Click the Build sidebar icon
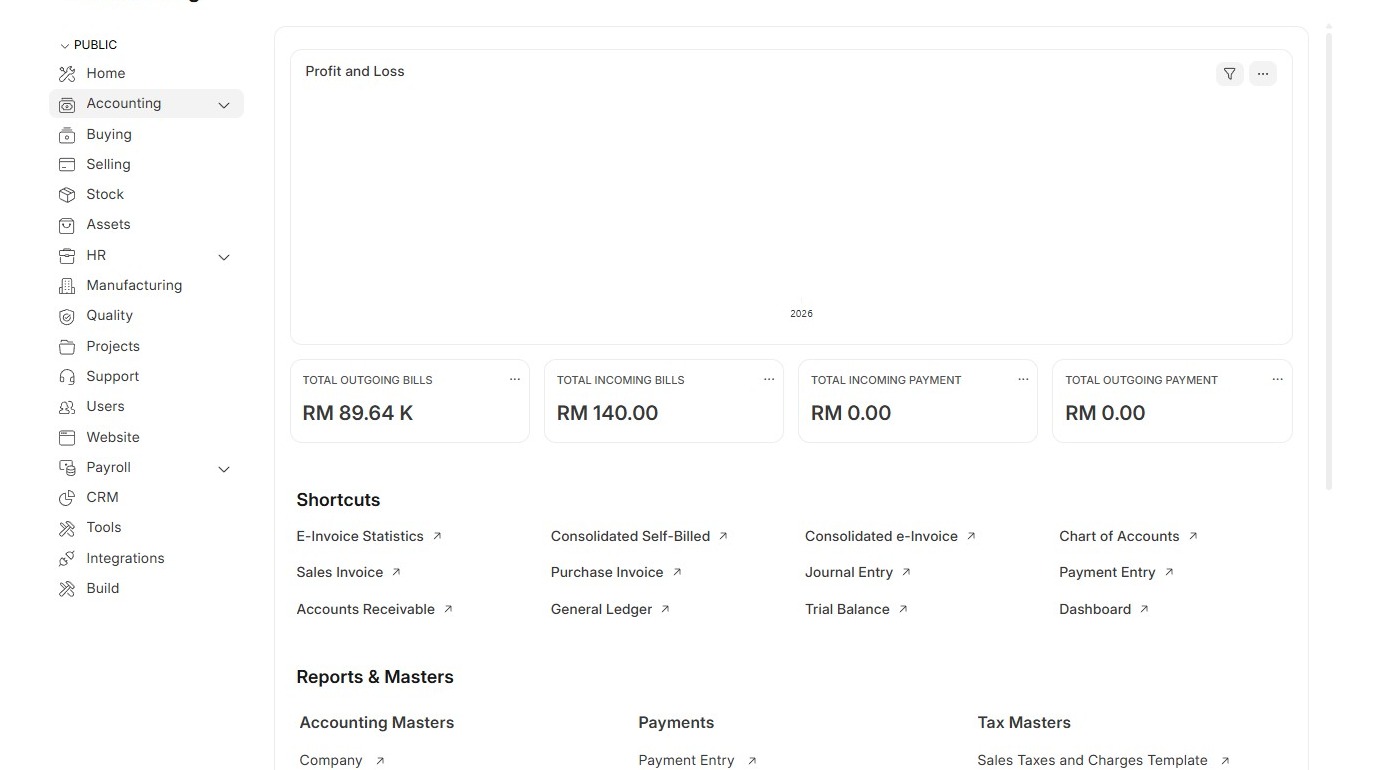This screenshot has width=1376, height=770. [67, 589]
